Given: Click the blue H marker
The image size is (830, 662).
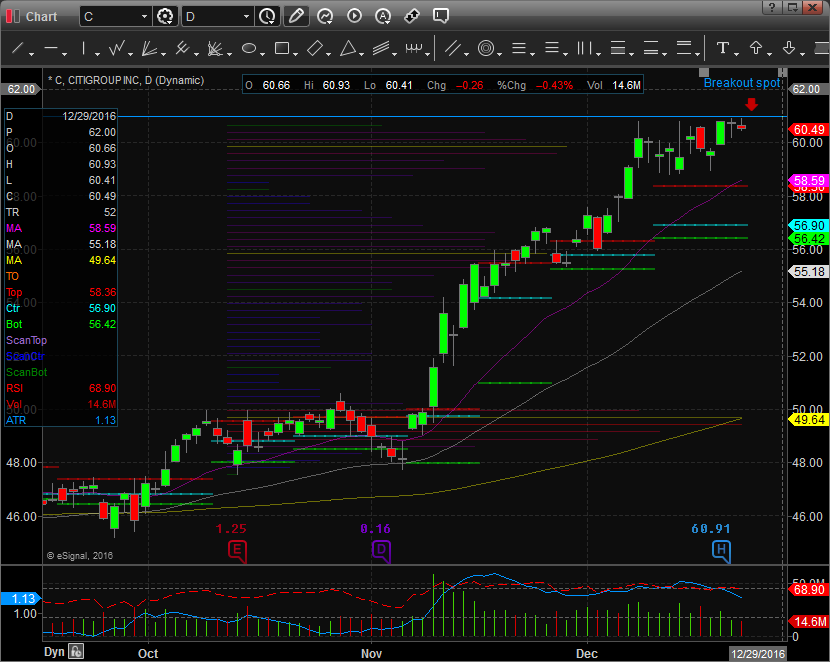Looking at the screenshot, I should point(721,551).
